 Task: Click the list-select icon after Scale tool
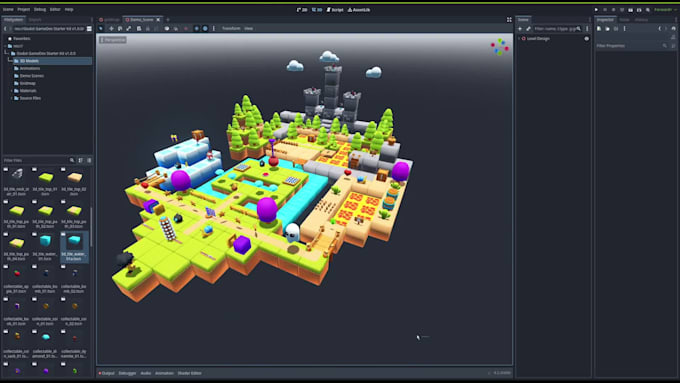(x=139, y=29)
